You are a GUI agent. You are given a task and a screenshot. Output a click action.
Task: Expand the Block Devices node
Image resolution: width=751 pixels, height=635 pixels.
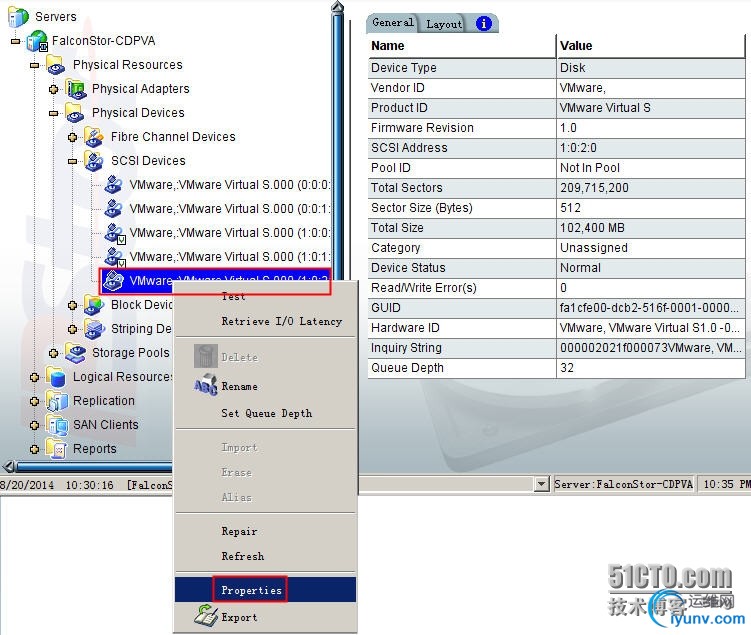pos(72,306)
